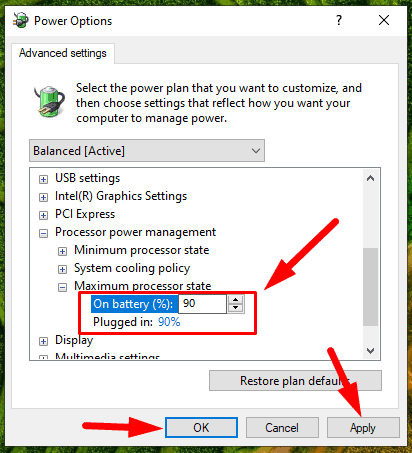This screenshot has height=453, width=412.
Task: Expand Intel(R) Graphics Settings node
Action: point(43,197)
